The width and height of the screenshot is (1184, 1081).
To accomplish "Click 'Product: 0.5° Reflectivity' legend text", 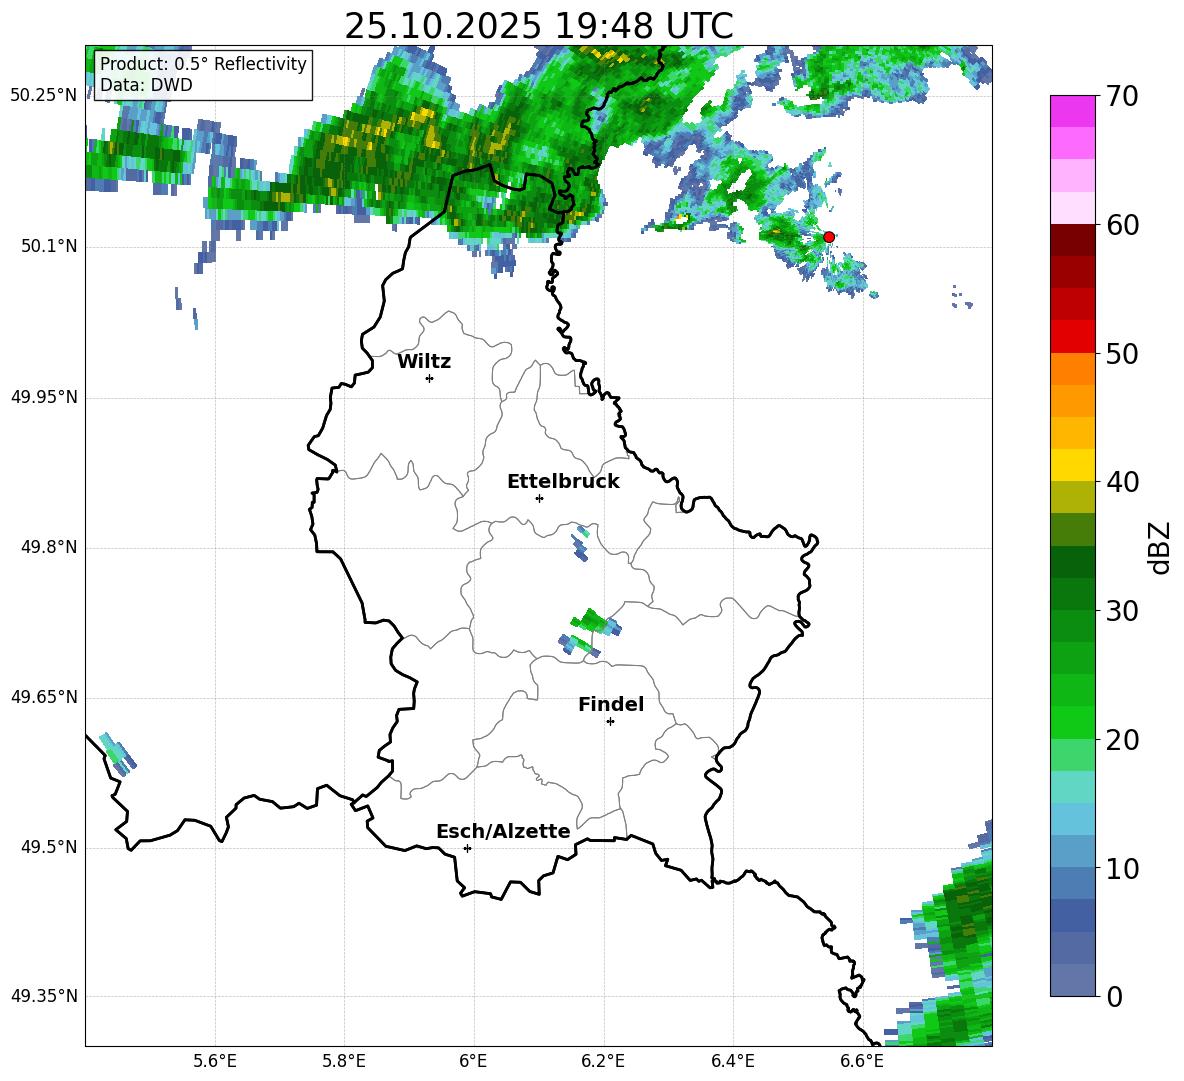I will (x=203, y=63).
